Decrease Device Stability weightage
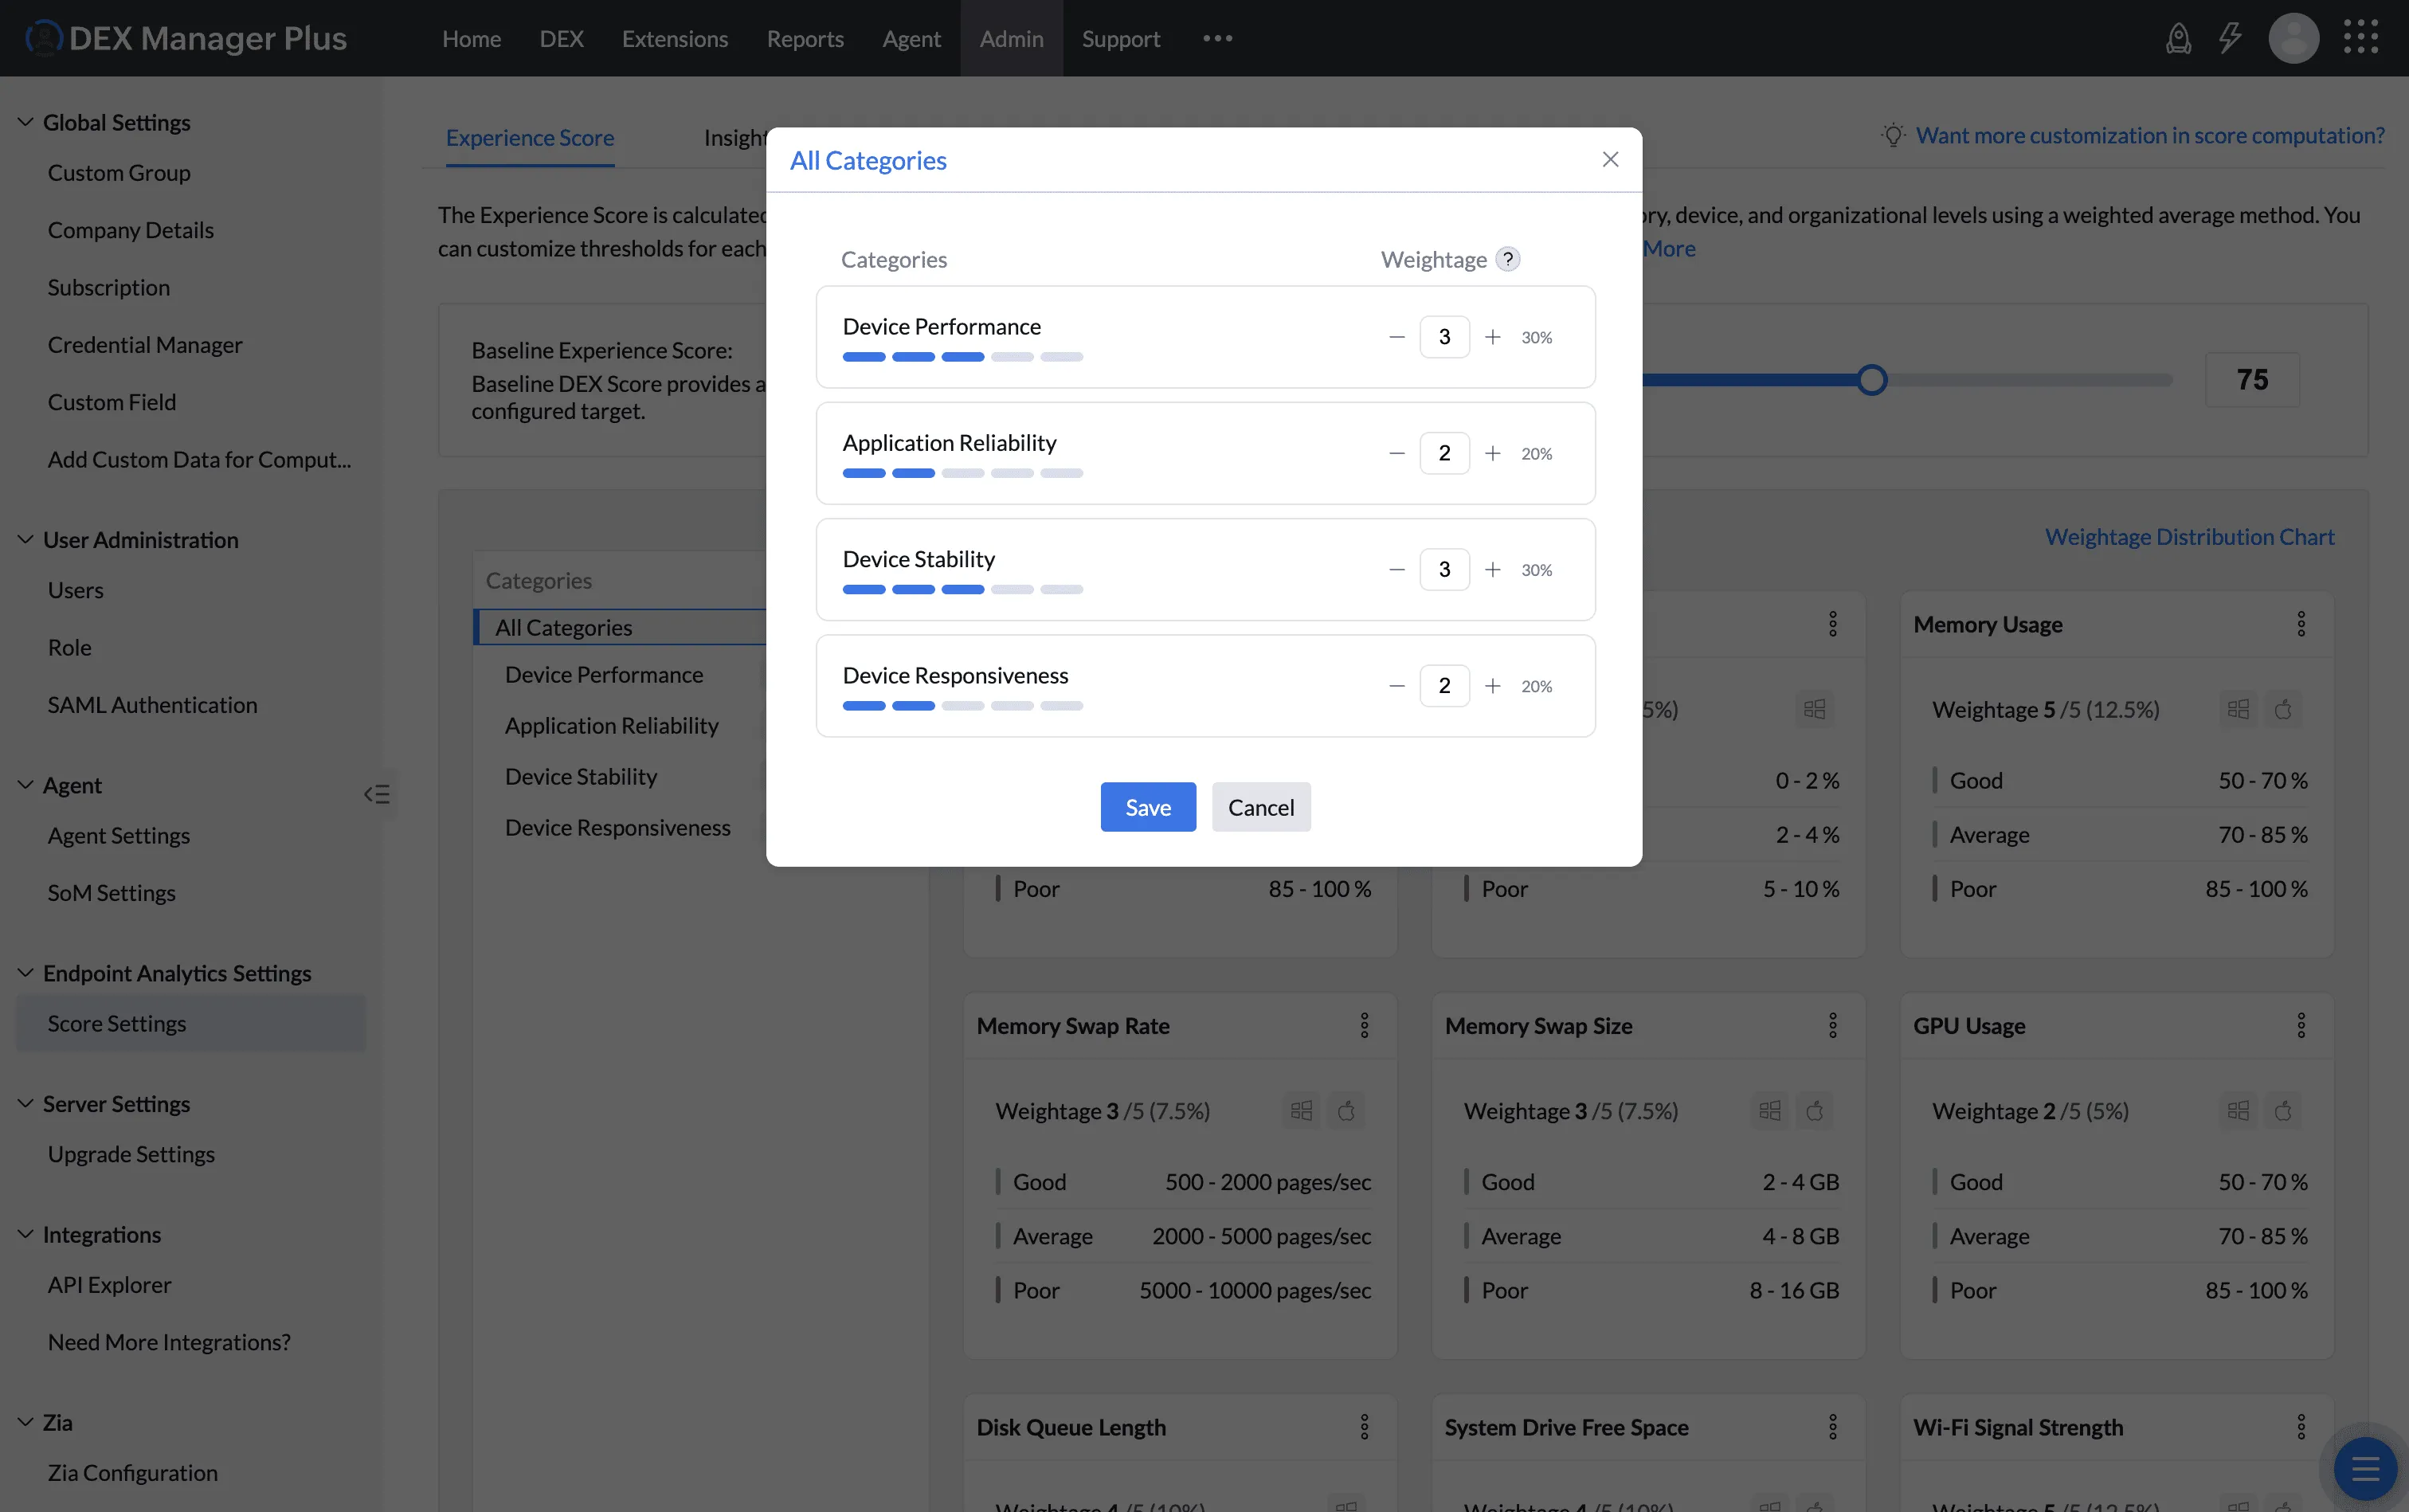The width and height of the screenshot is (2409, 1512). [x=1396, y=569]
